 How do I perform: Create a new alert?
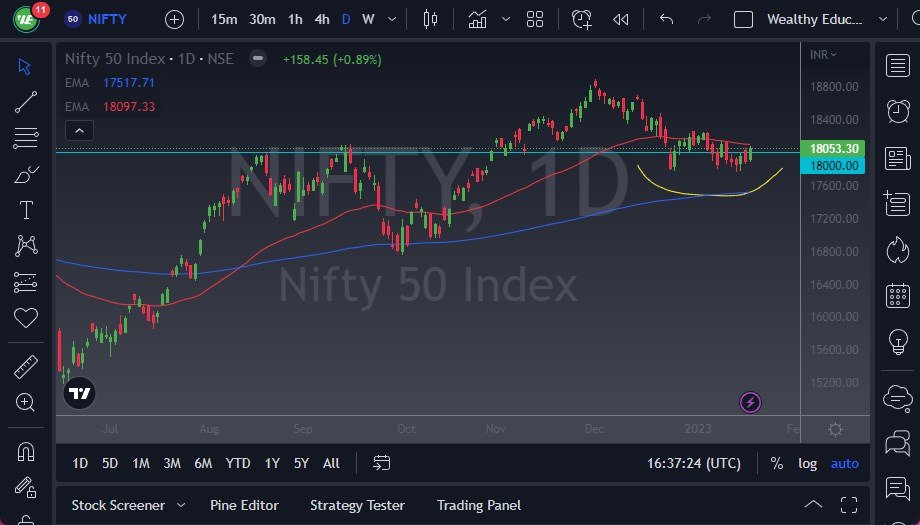click(x=581, y=19)
